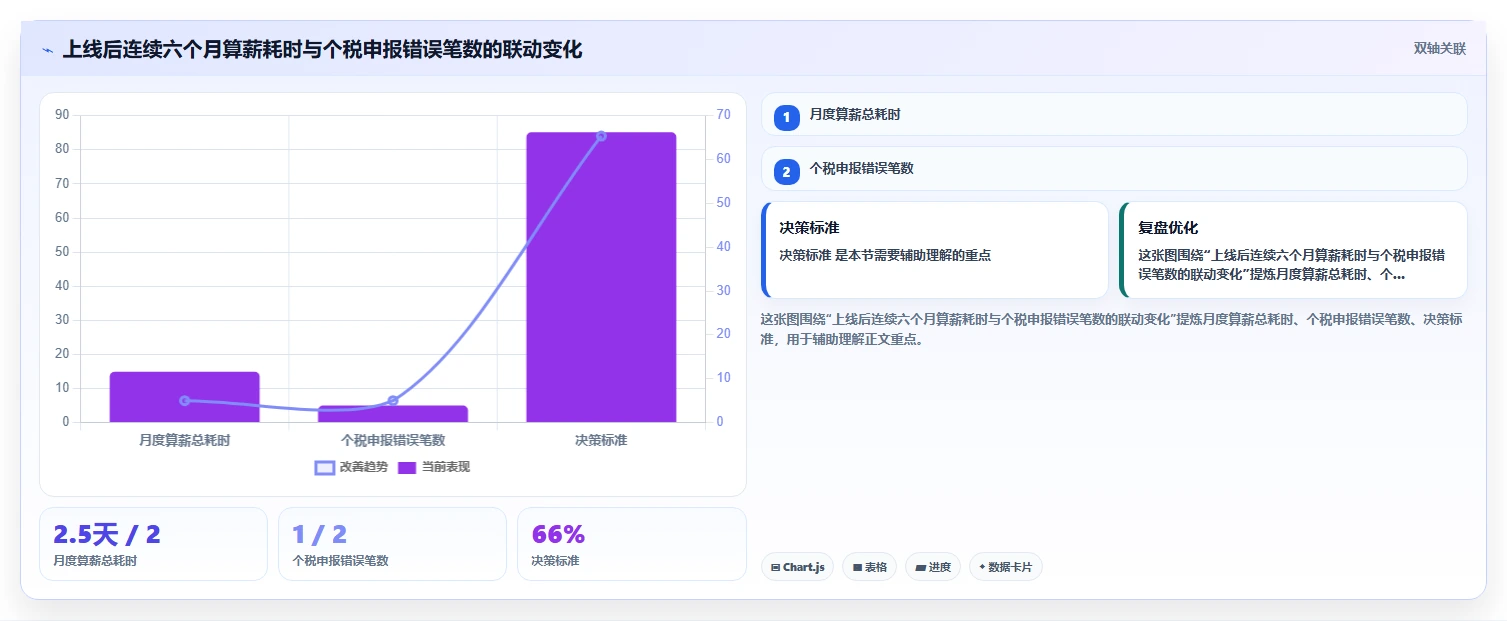This screenshot has height=621, width=1507.
Task: Click the chart title 上线后连续六个月算薪耗时
Action: (x=322, y=49)
